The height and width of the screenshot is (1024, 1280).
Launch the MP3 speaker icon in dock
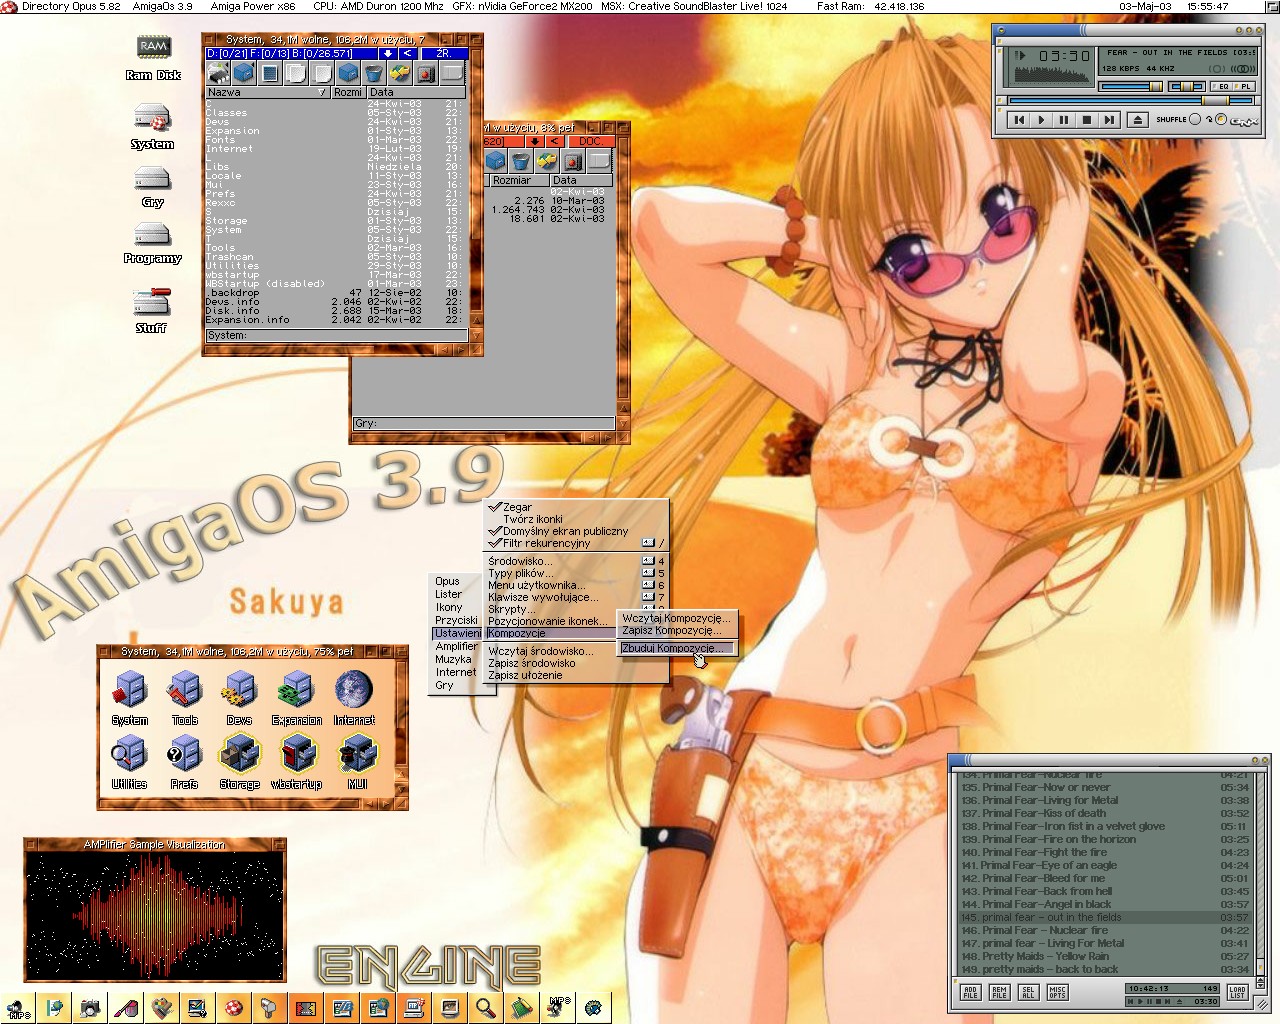pos(18,1008)
